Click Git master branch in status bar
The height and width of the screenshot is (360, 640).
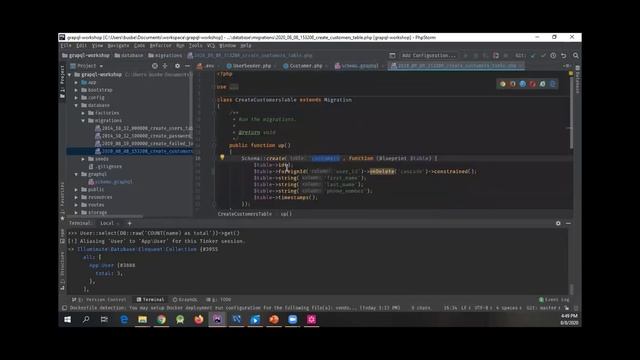coord(542,308)
